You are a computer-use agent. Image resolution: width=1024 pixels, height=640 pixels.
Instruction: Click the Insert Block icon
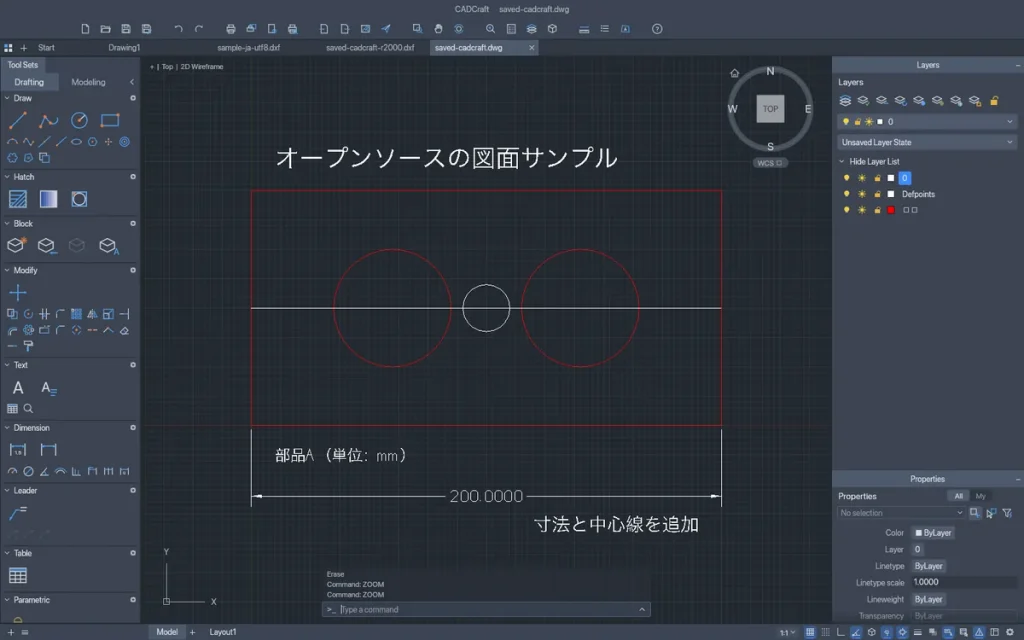point(46,246)
